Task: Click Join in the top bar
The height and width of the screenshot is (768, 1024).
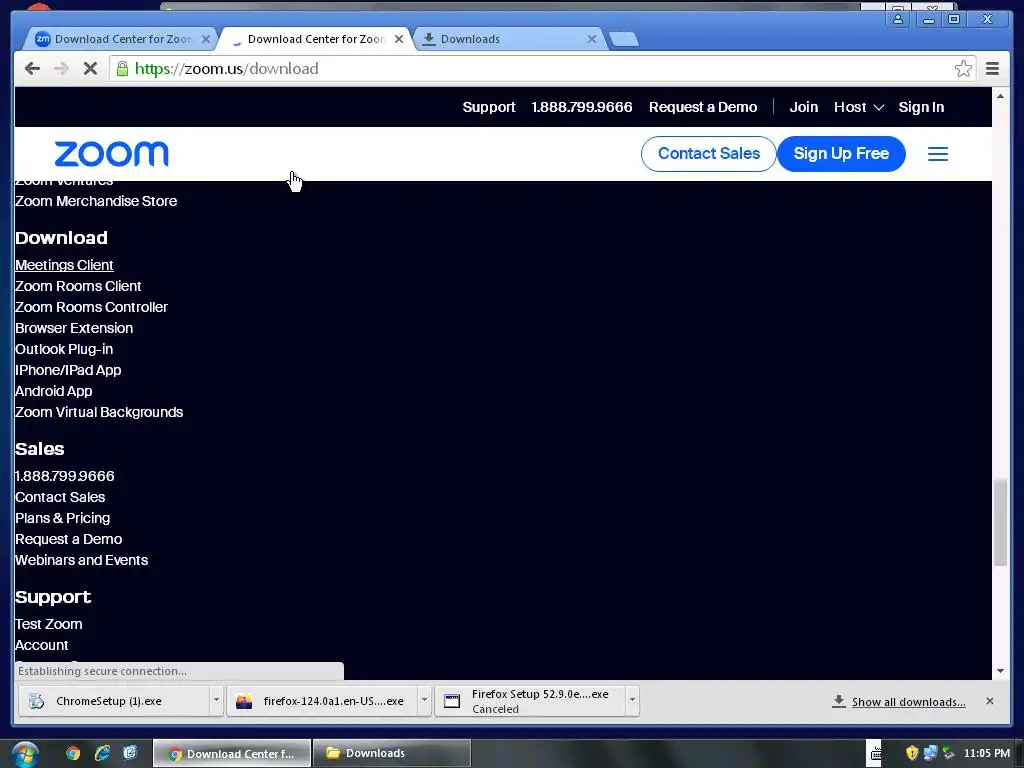Action: click(803, 107)
